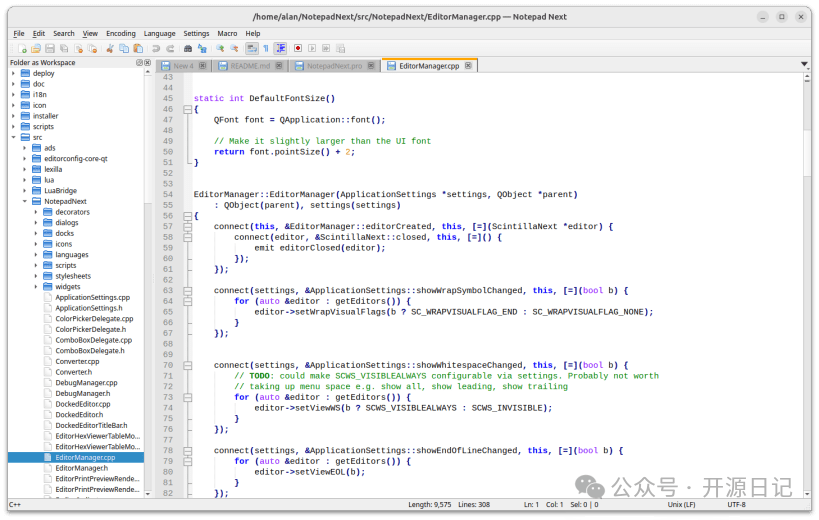Screen dimensions: 819x520
Task: Start macro recording with the red dot icon
Action: coord(298,49)
